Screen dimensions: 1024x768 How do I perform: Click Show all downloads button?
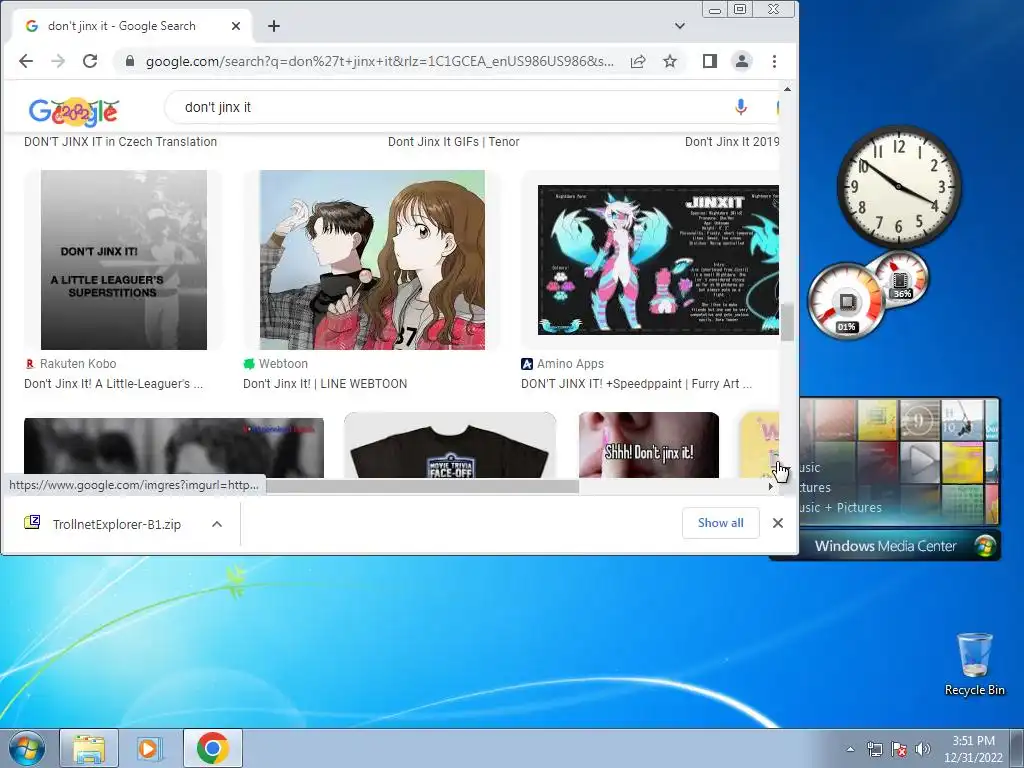coord(721,523)
